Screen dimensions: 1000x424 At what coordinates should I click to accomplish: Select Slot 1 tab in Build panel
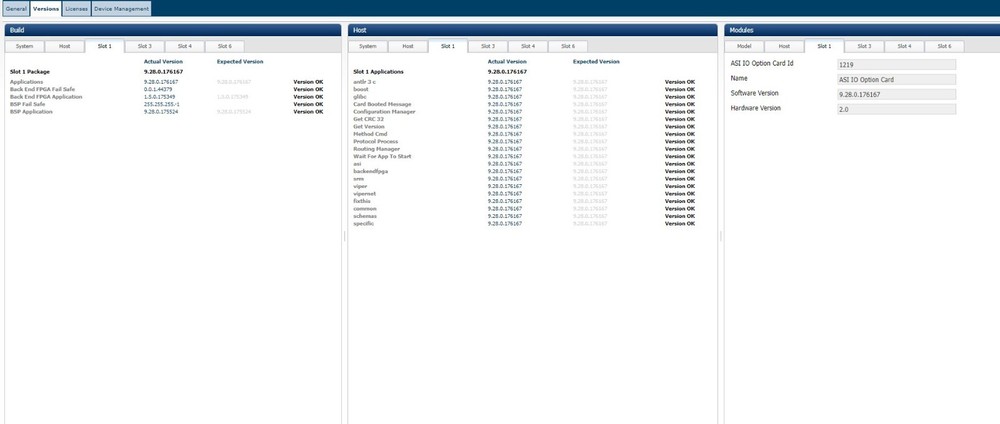click(105, 46)
